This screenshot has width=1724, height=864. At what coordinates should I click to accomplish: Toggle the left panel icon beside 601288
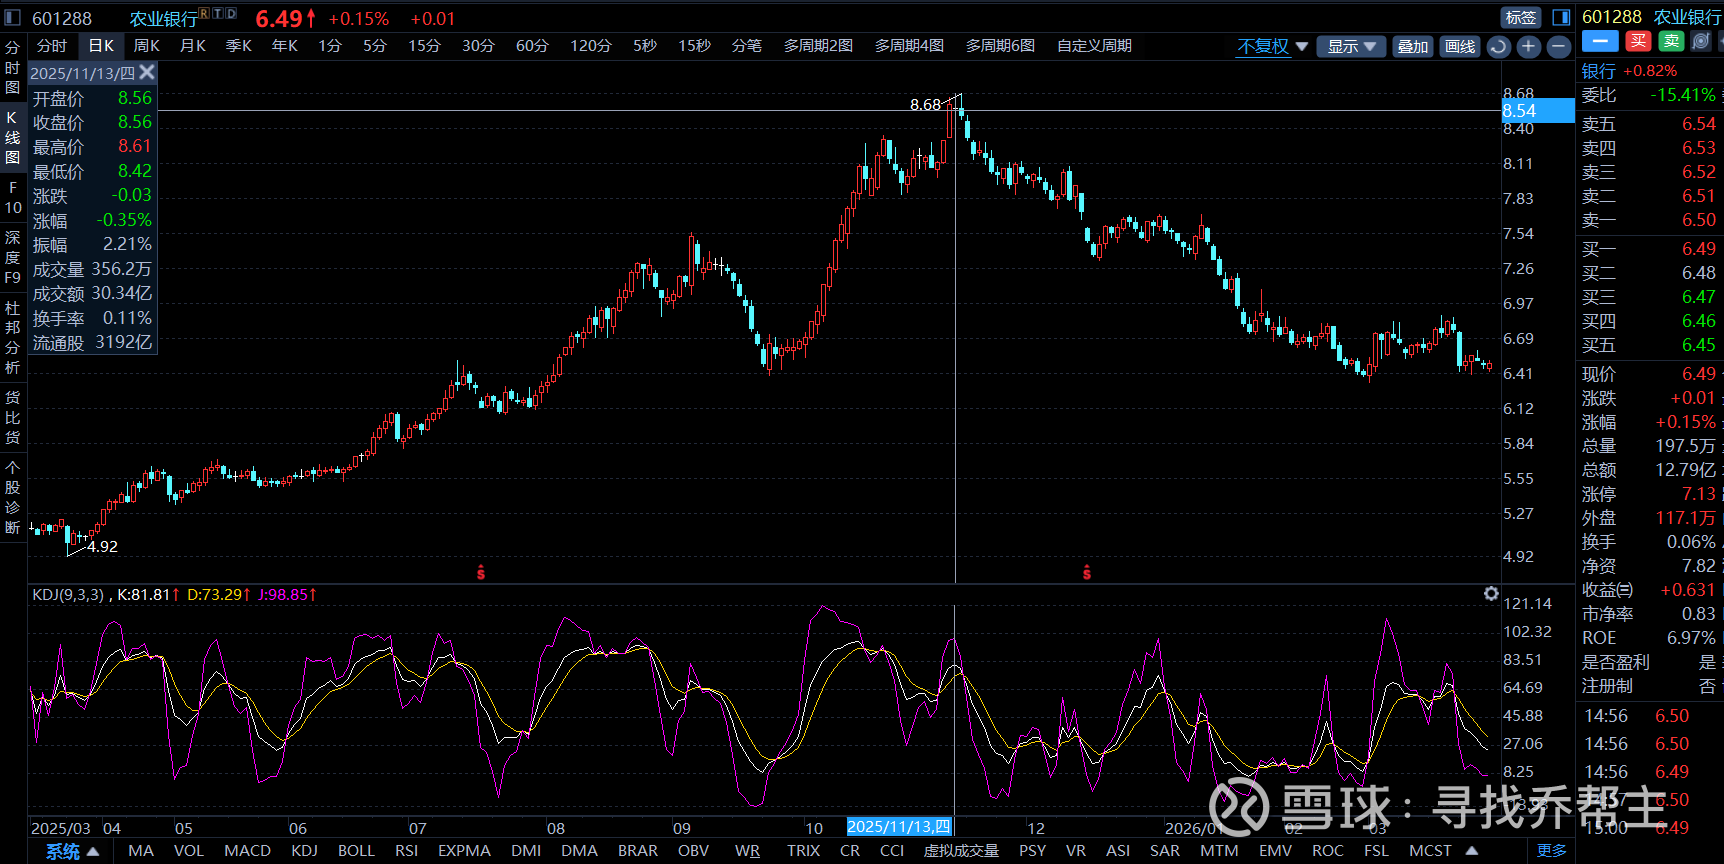(x=13, y=18)
